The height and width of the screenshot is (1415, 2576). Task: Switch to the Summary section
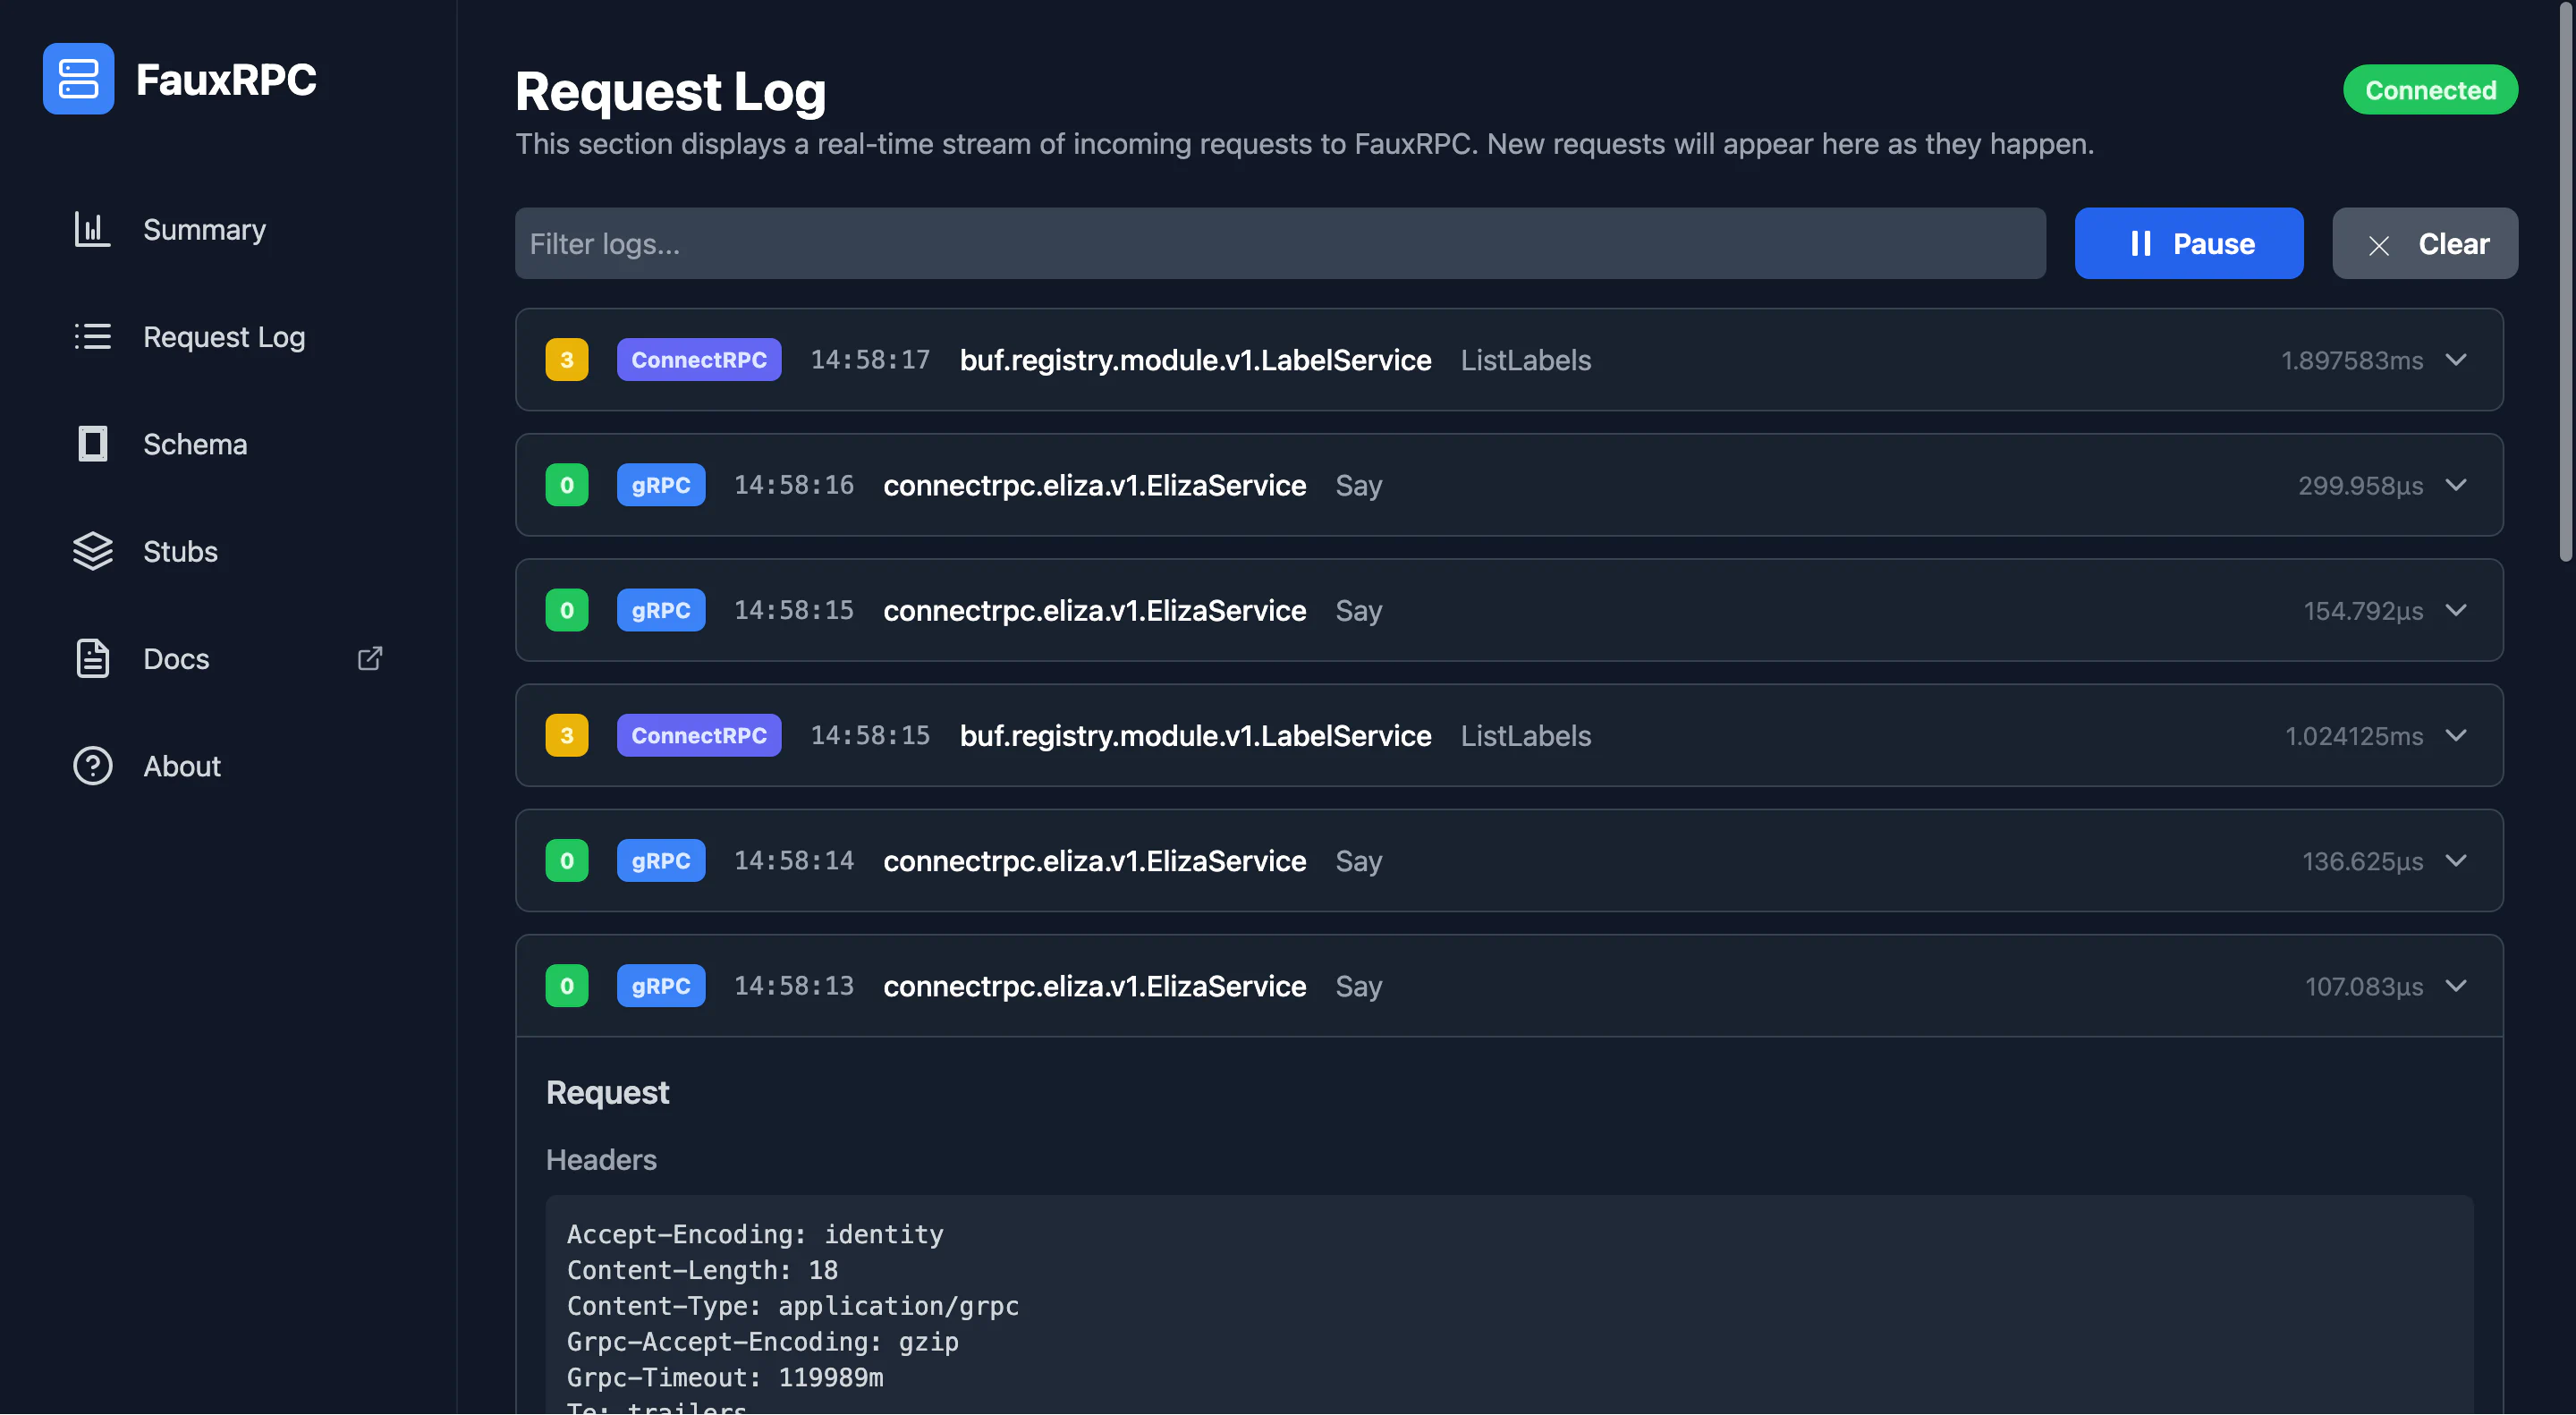[x=204, y=229]
